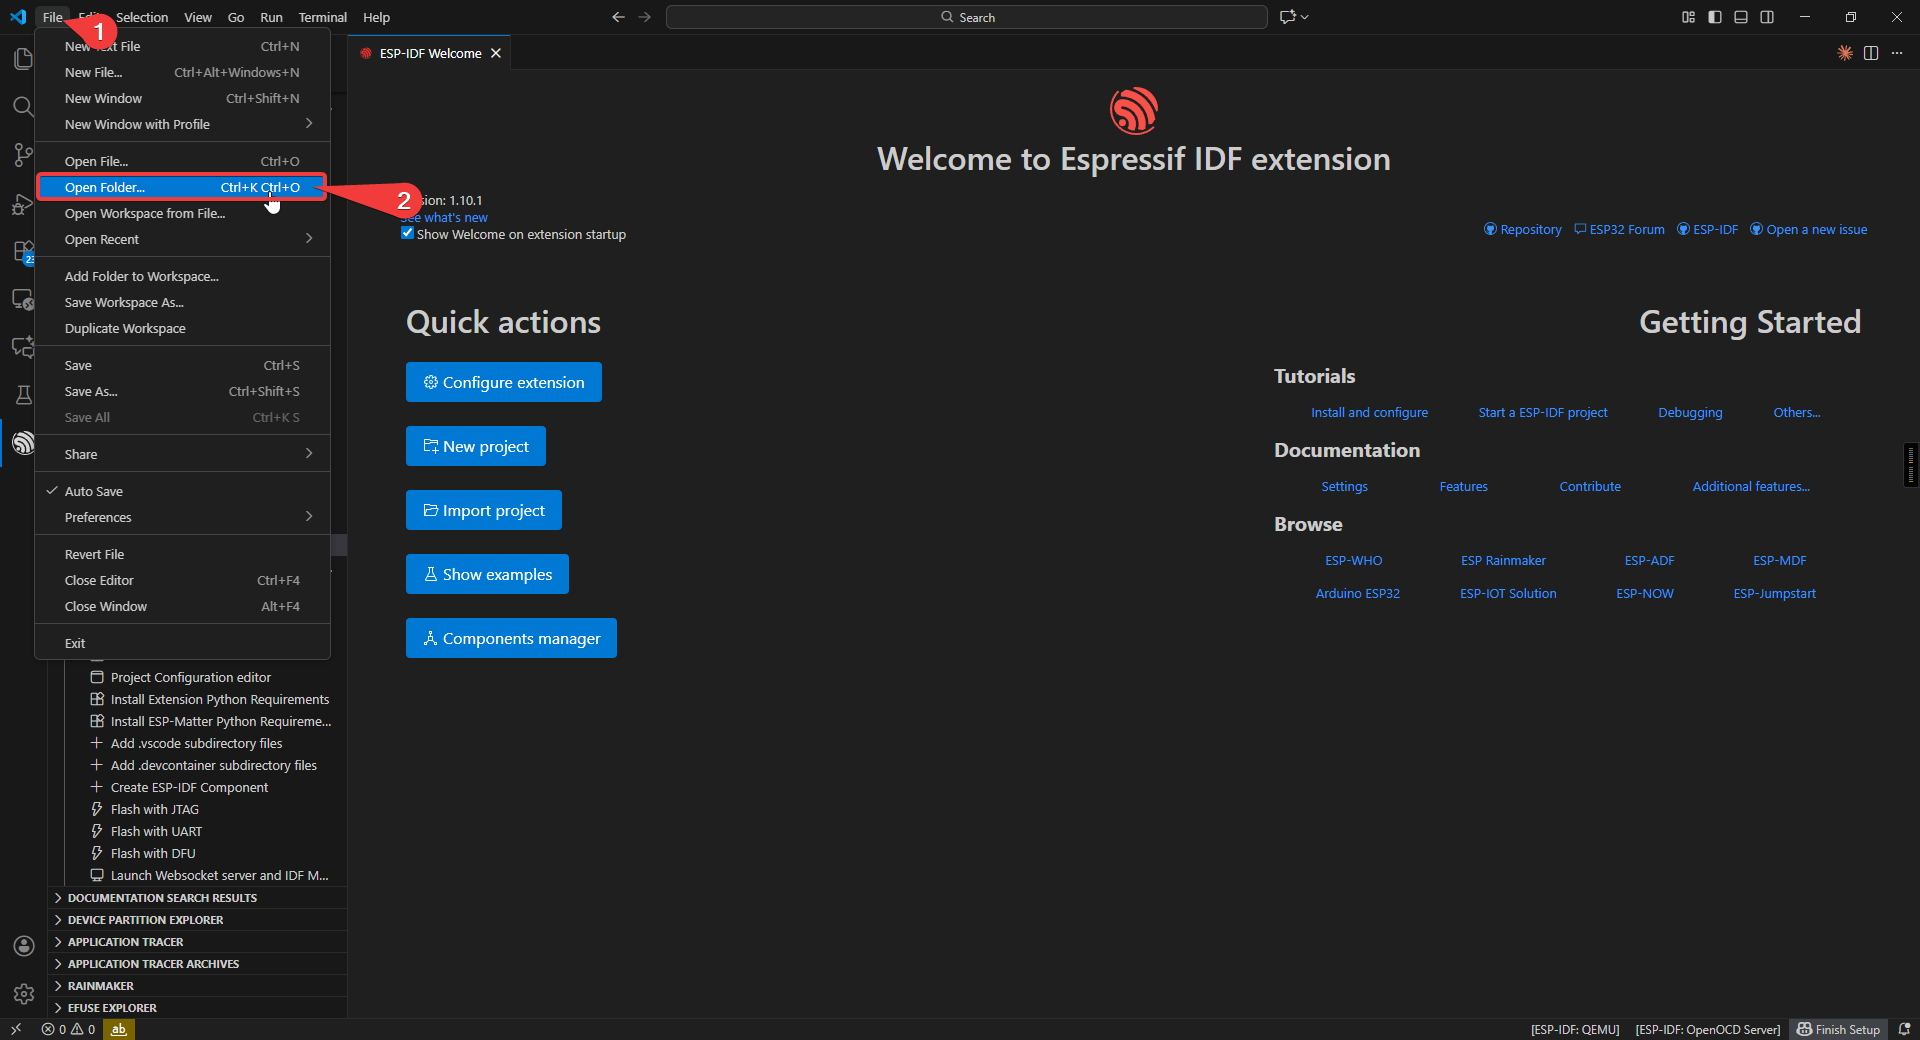This screenshot has height=1040, width=1920.
Task: Expand the eFuse Explorer section
Action: (x=198, y=1008)
